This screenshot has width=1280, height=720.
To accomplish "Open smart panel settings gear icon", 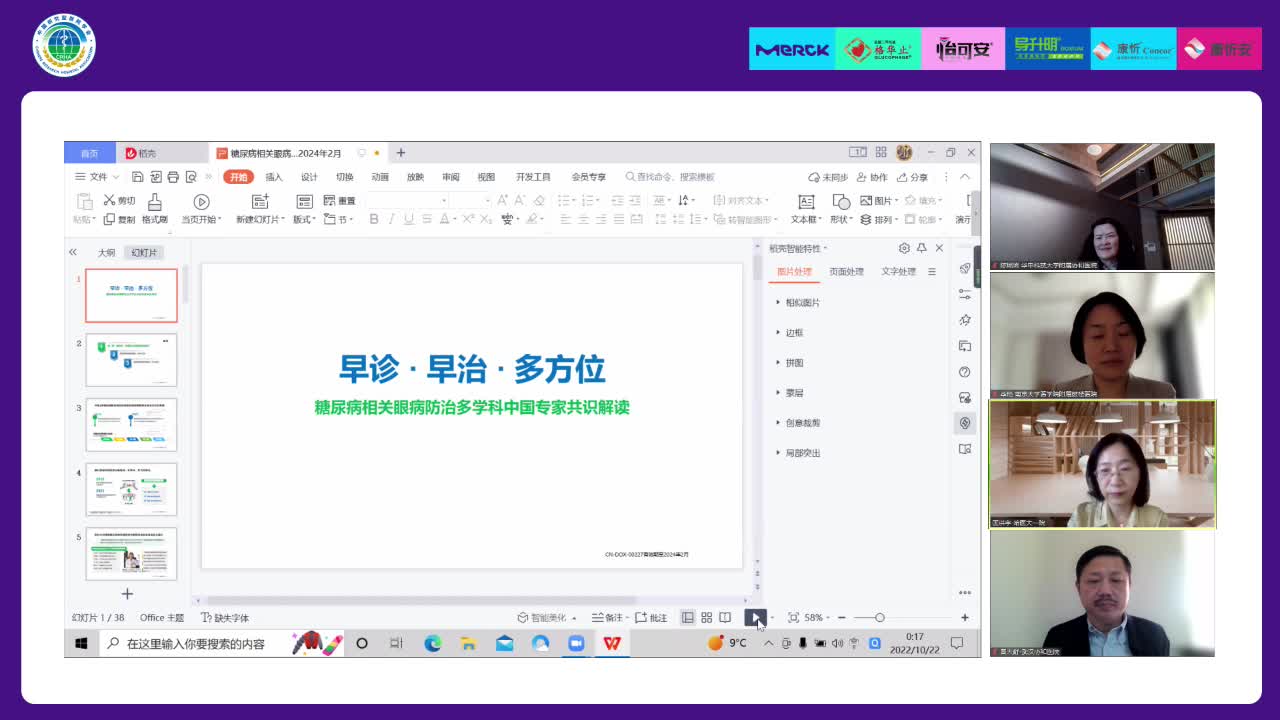I will [904, 248].
